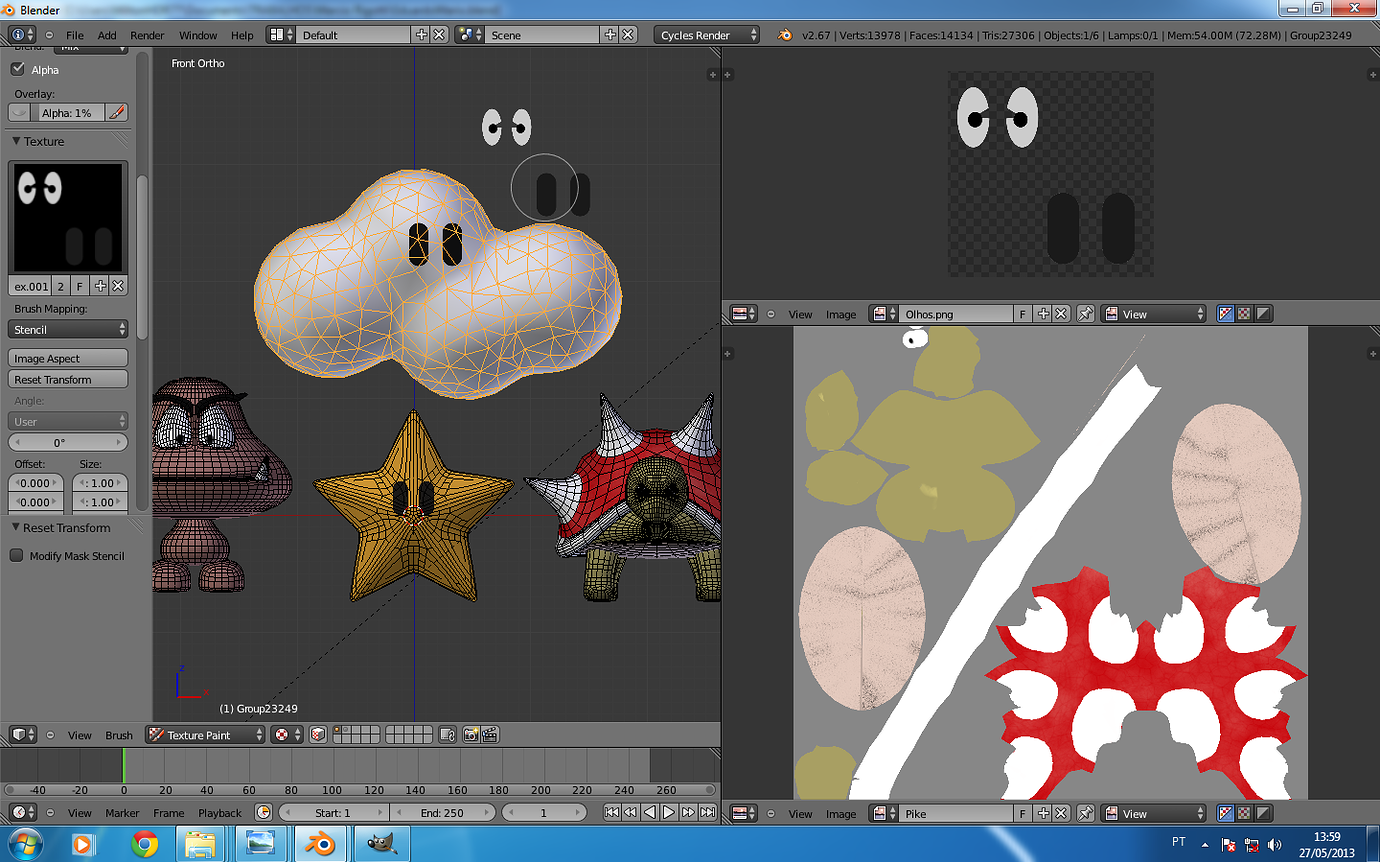Click the face selection masking cube icon
The height and width of the screenshot is (862, 1380).
[317, 735]
